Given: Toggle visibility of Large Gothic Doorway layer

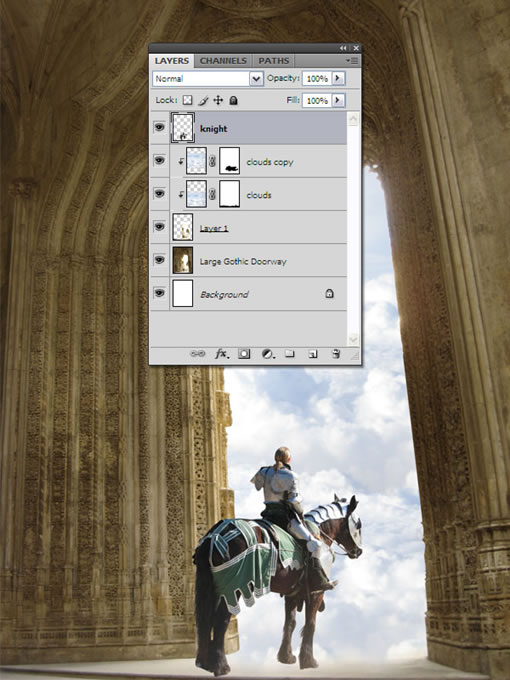Looking at the screenshot, I should (160, 260).
